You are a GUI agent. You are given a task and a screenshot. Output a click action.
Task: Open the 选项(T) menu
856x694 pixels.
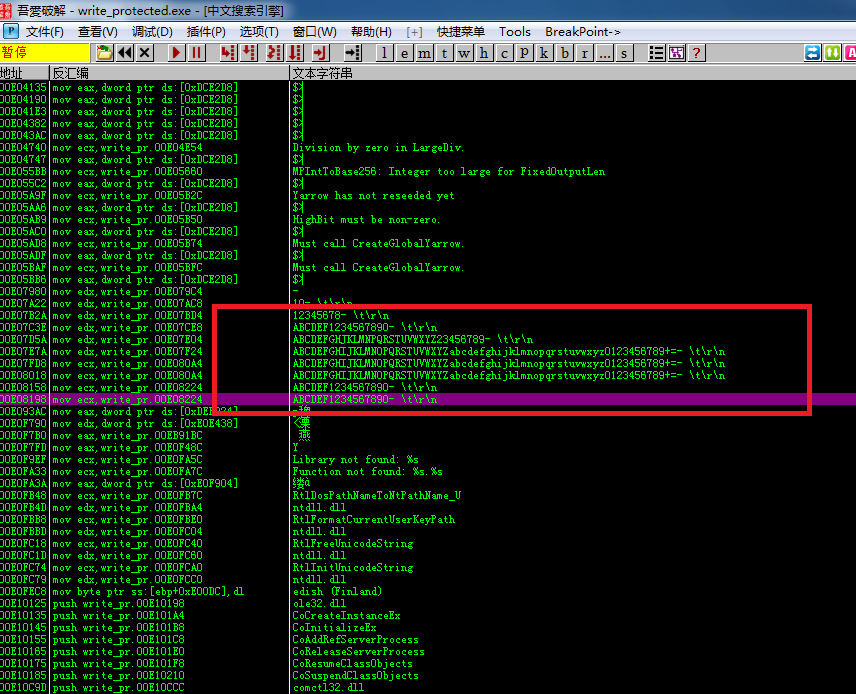[259, 32]
